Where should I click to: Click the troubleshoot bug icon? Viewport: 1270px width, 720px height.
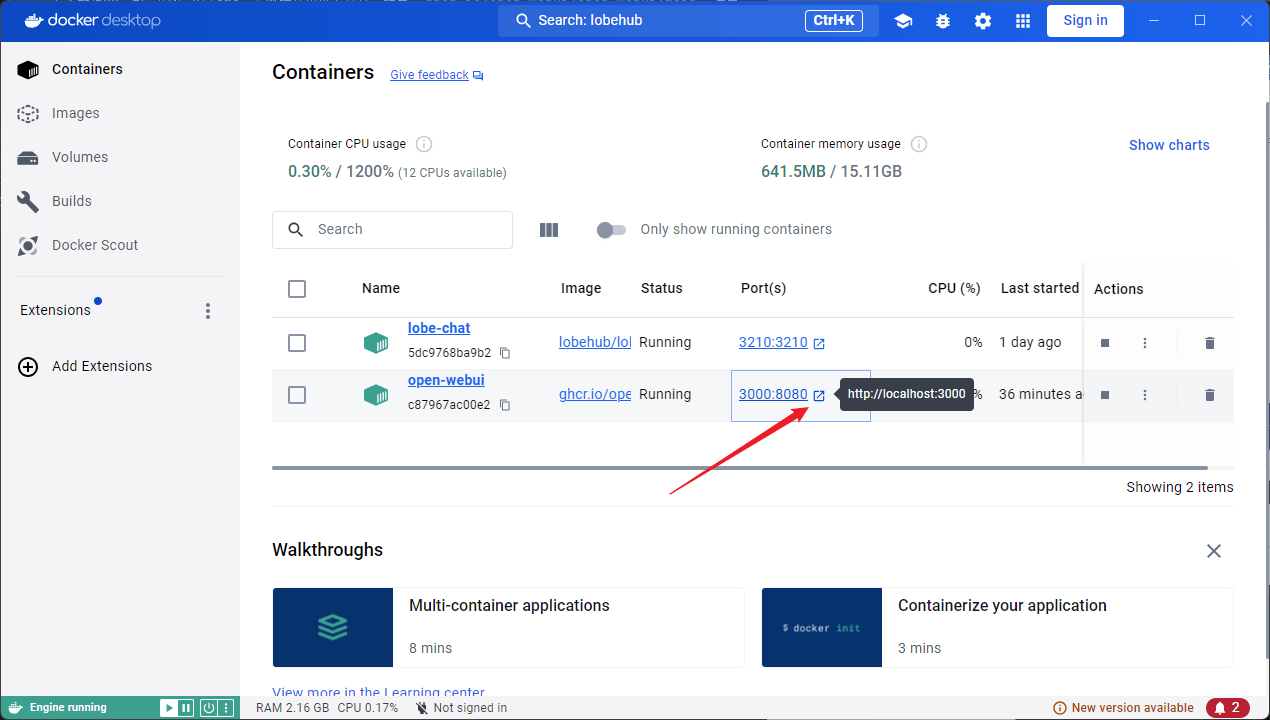tap(943, 21)
